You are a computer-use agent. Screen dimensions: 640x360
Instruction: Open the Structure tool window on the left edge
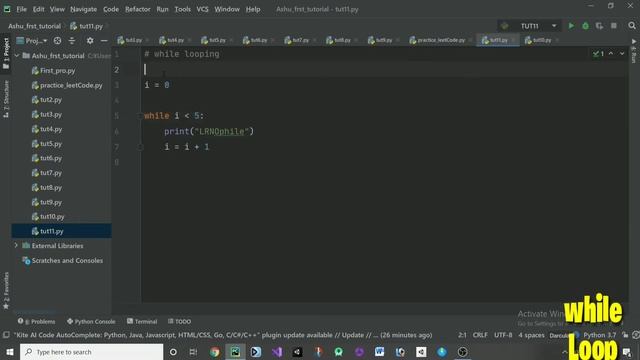(x=6, y=99)
